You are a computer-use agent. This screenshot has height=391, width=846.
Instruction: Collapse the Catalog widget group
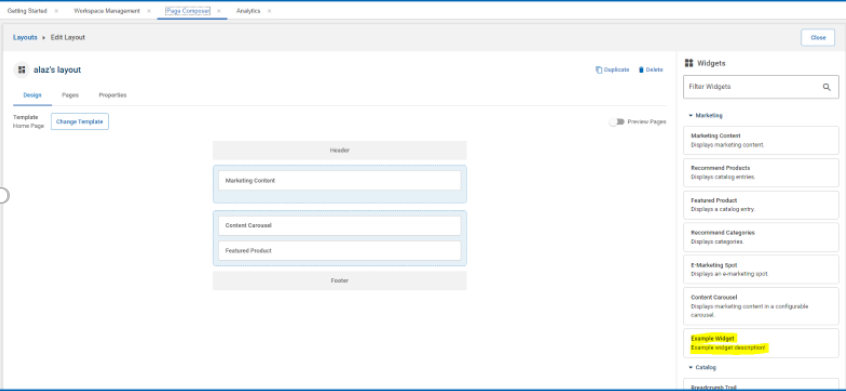coord(691,367)
